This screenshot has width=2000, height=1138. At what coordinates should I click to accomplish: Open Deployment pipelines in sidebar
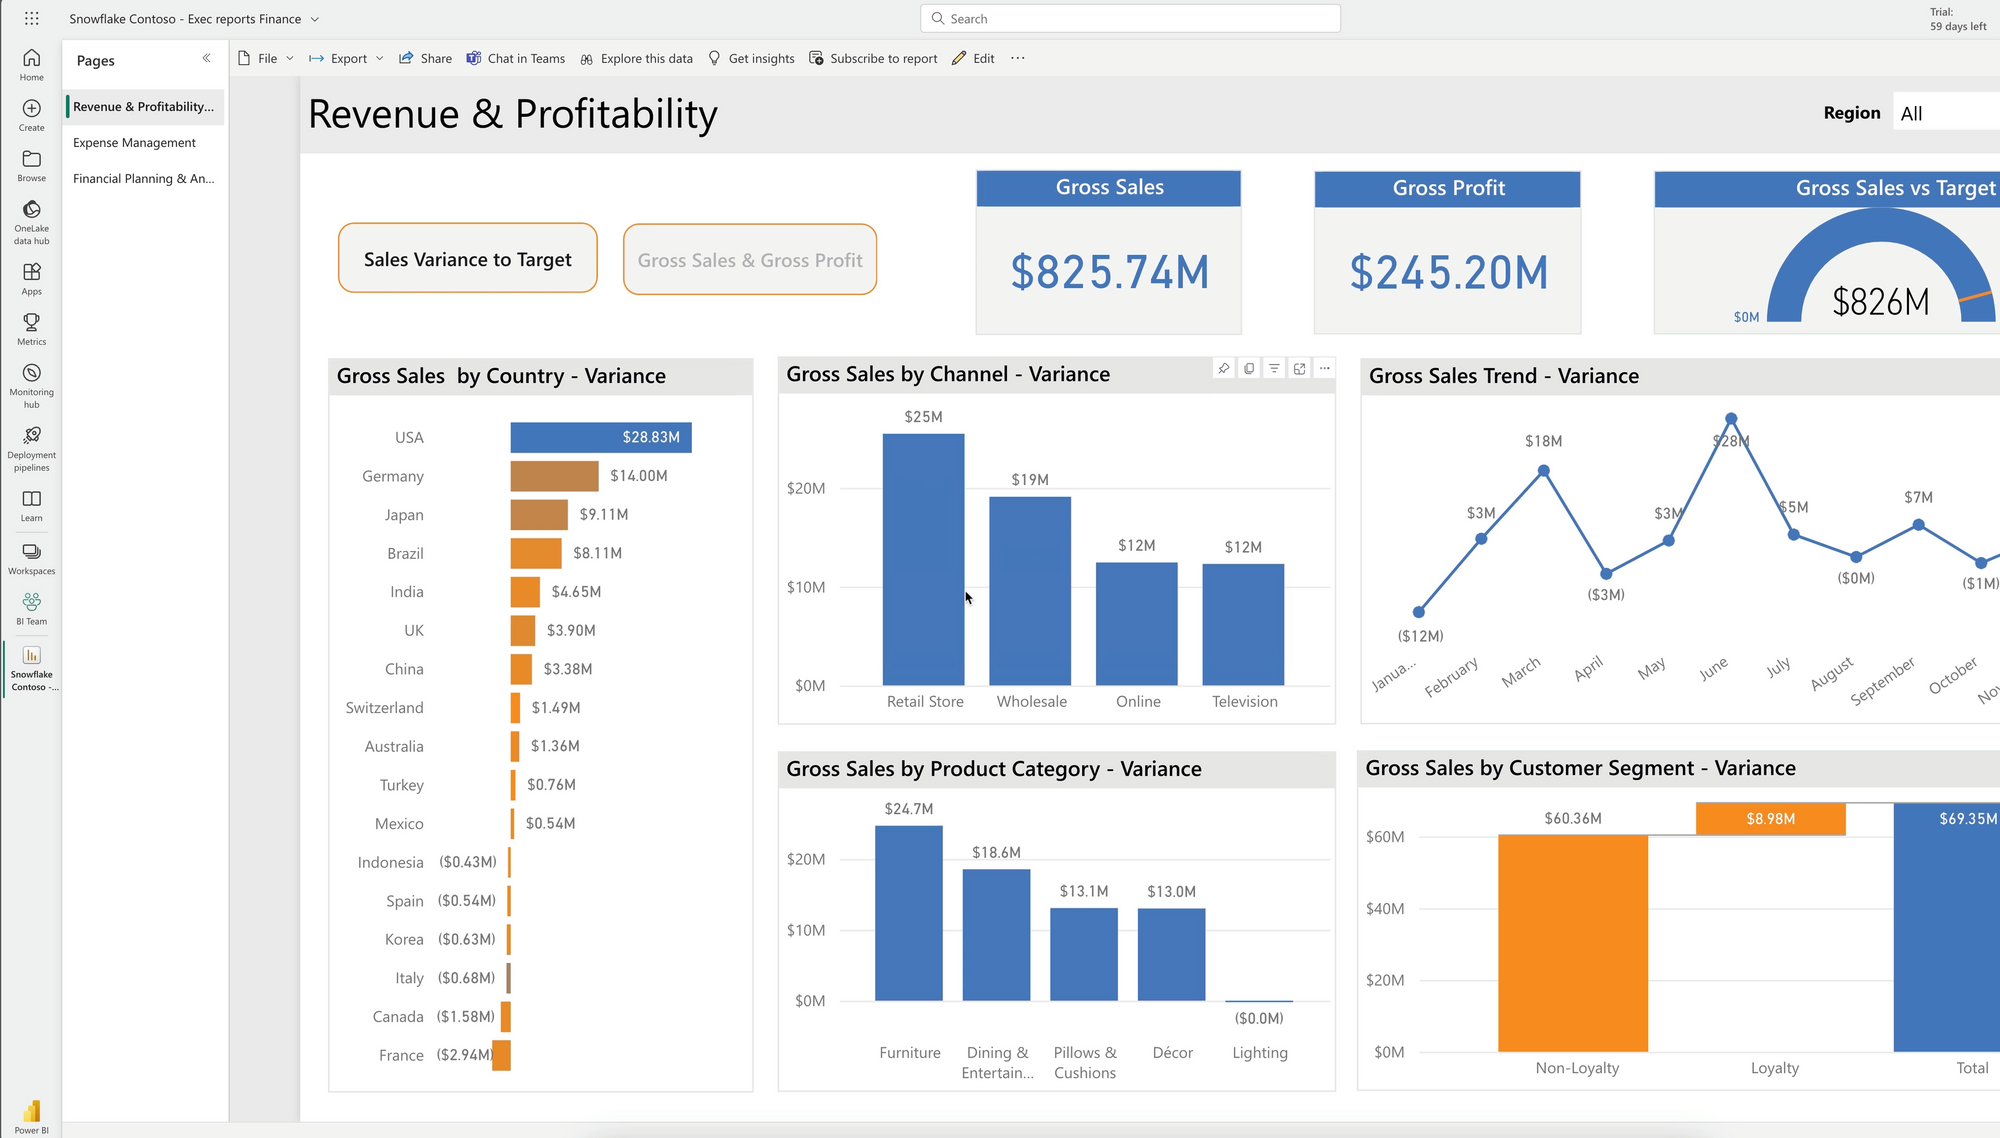pyautogui.click(x=32, y=447)
